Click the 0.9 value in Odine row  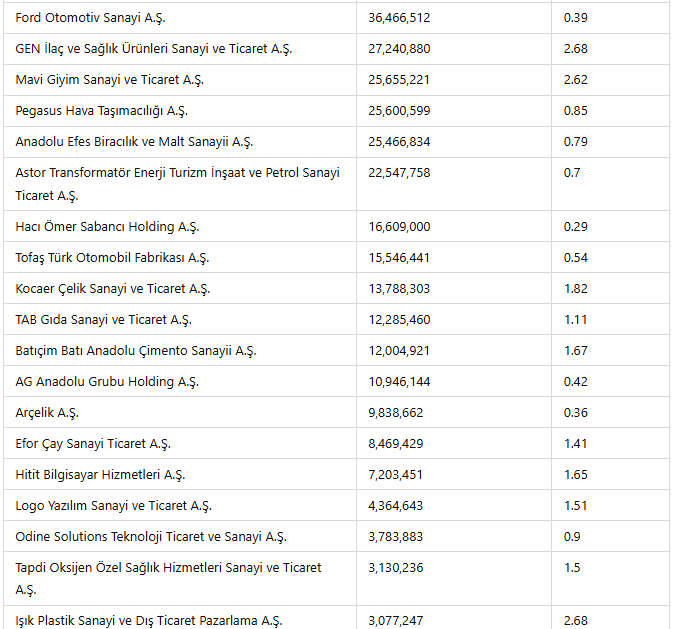coord(572,536)
